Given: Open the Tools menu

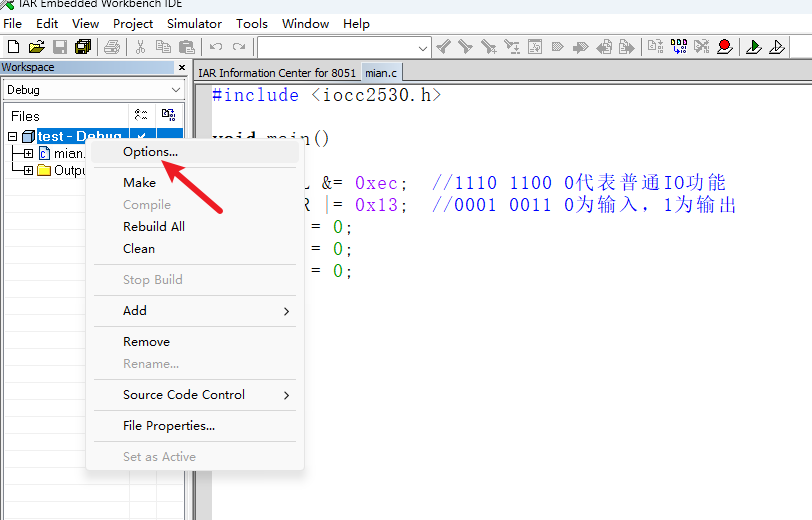Looking at the screenshot, I should point(252,24).
